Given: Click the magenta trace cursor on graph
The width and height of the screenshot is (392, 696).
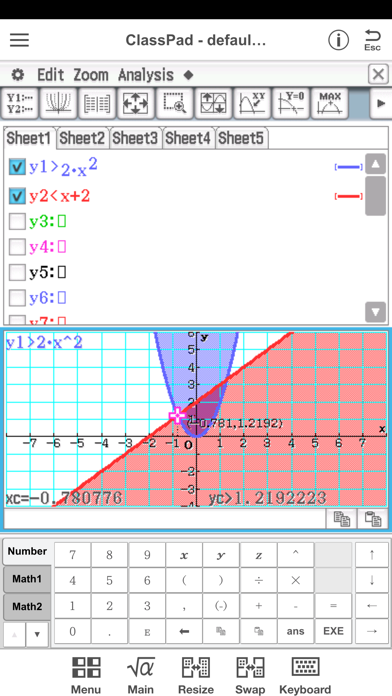Looking at the screenshot, I should tap(177, 416).
